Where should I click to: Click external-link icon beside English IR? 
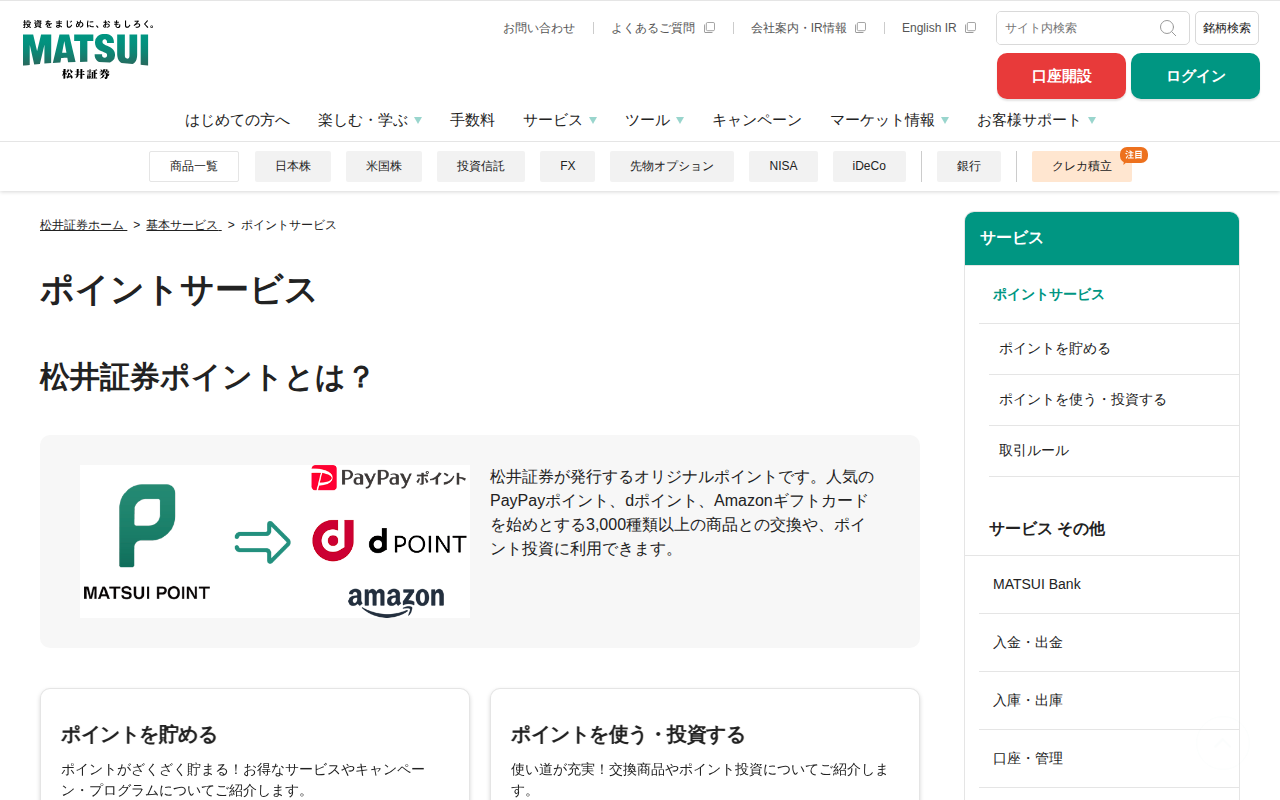[x=970, y=28]
